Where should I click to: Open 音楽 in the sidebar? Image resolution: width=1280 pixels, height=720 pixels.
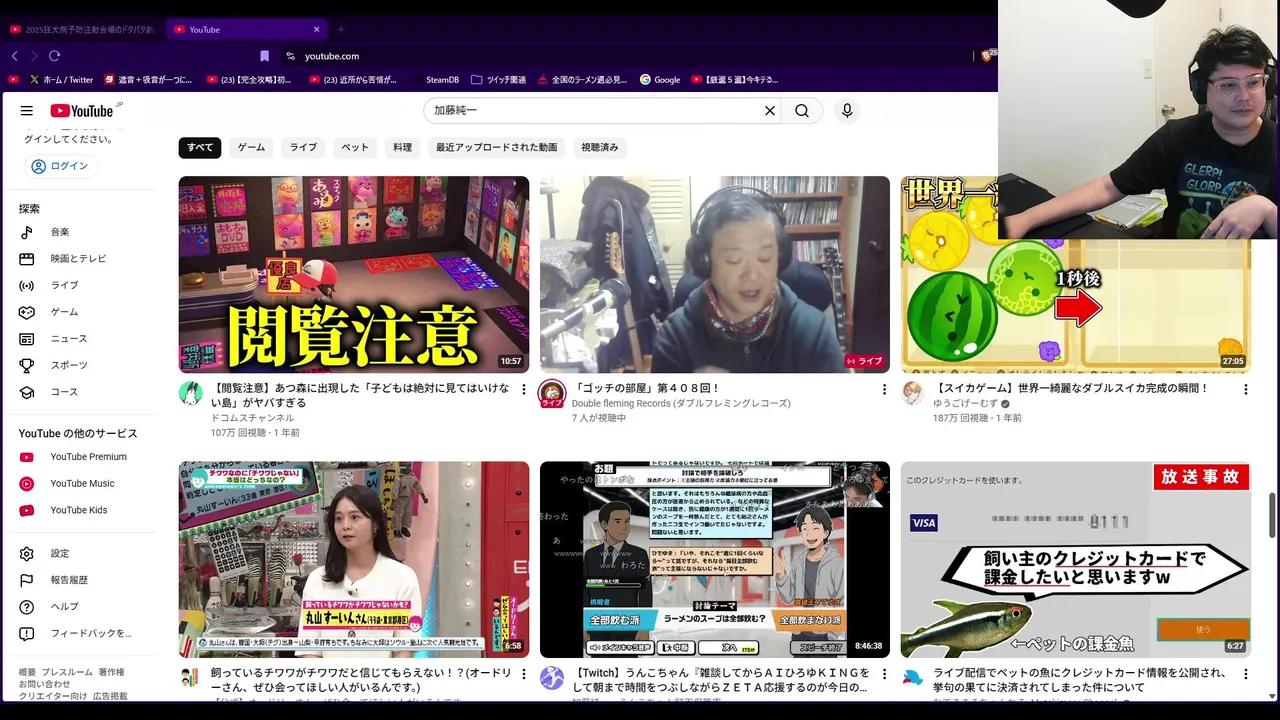coord(80,232)
